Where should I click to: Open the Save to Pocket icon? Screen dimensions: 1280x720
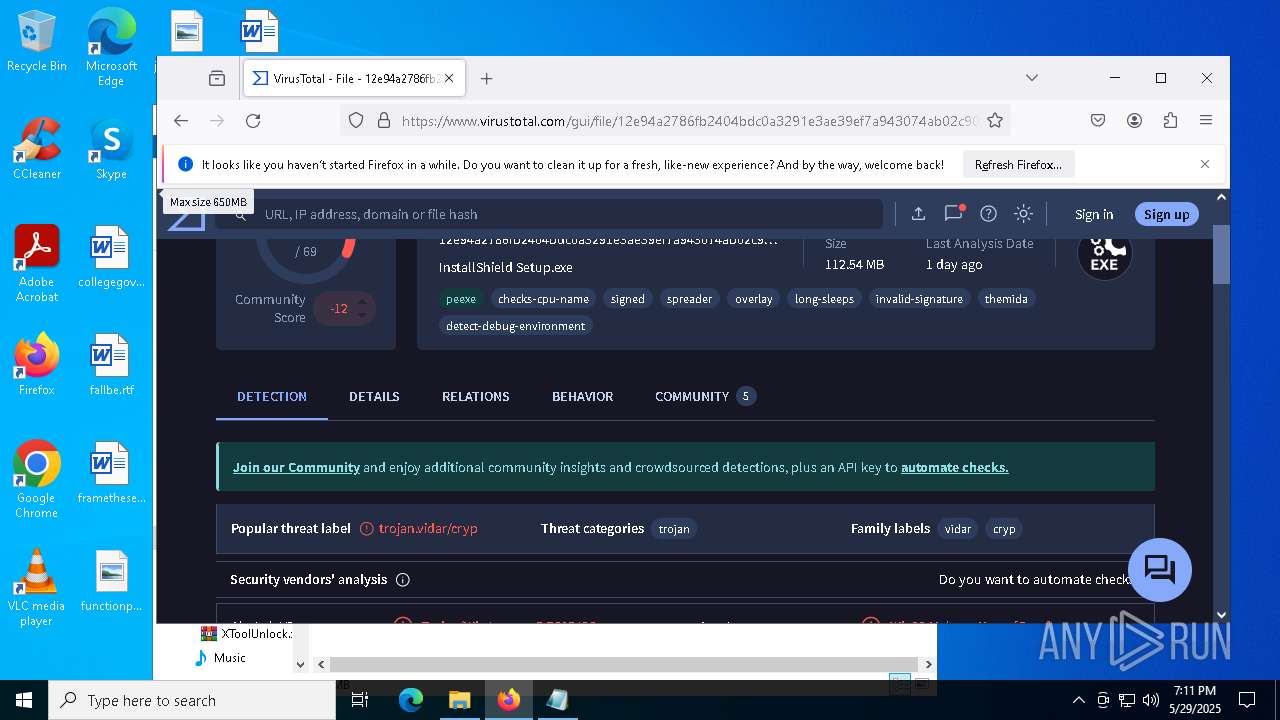[1098, 121]
